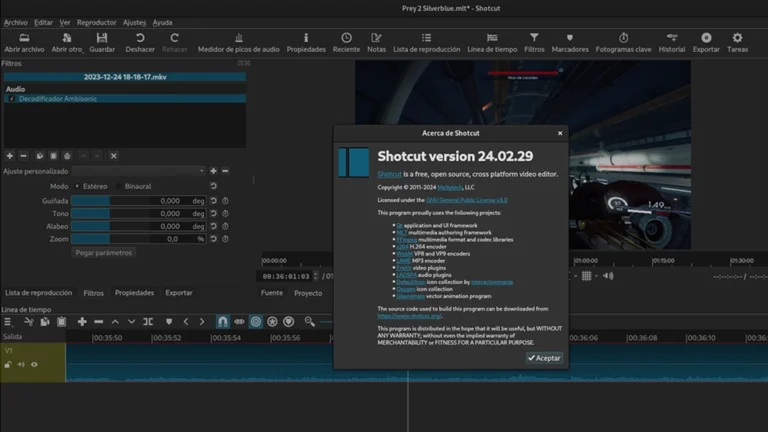
Task: Open Fotogramas clave from the toolbar
Action: (x=623, y=38)
